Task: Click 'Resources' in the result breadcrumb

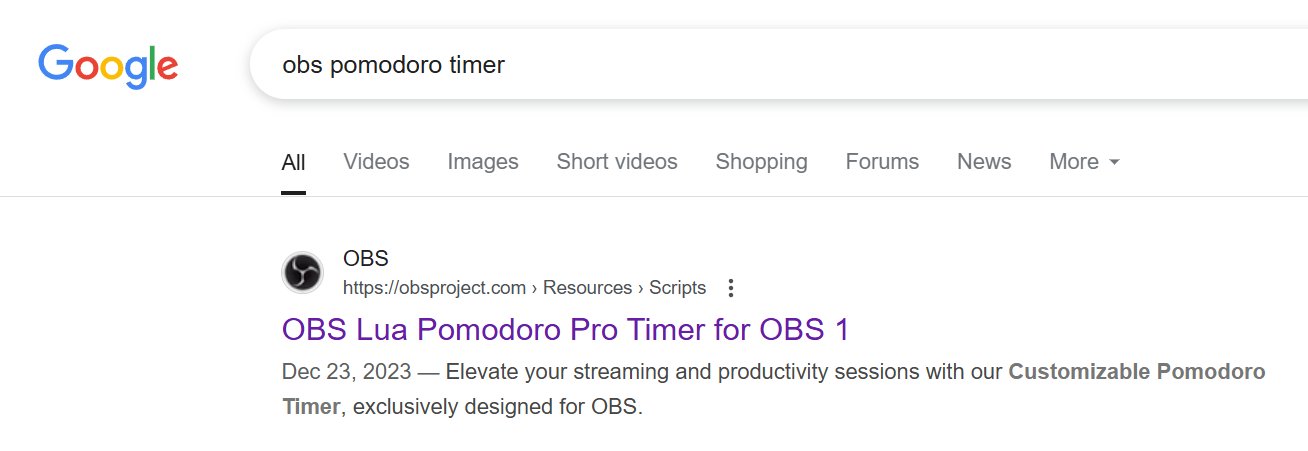Action: coord(588,288)
